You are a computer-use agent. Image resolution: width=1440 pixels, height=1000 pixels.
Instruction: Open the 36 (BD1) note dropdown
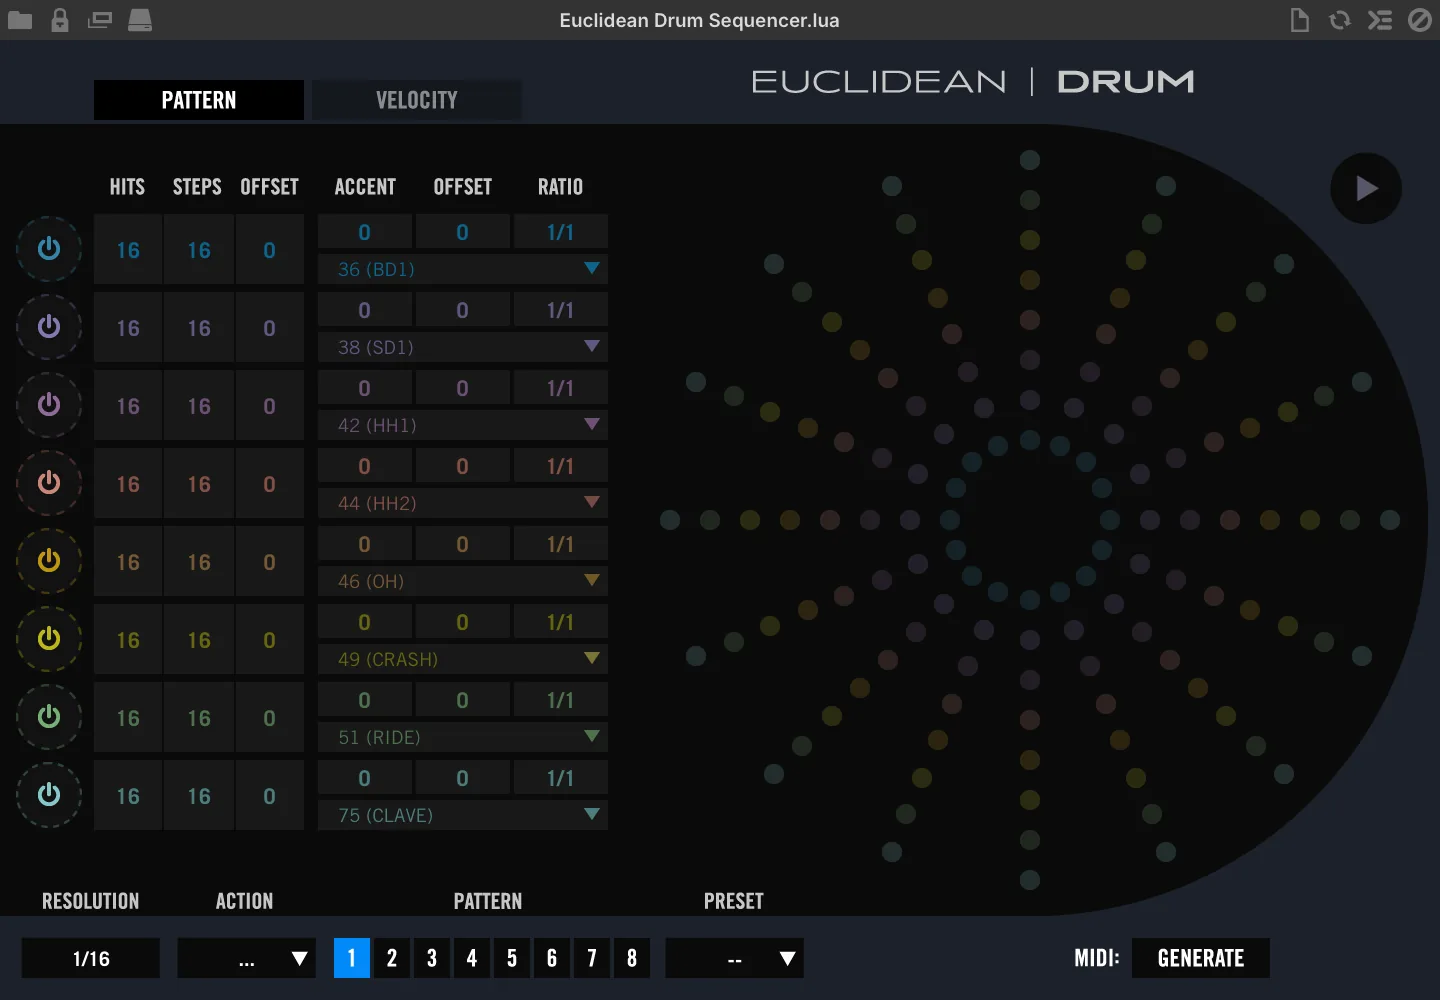(463, 269)
